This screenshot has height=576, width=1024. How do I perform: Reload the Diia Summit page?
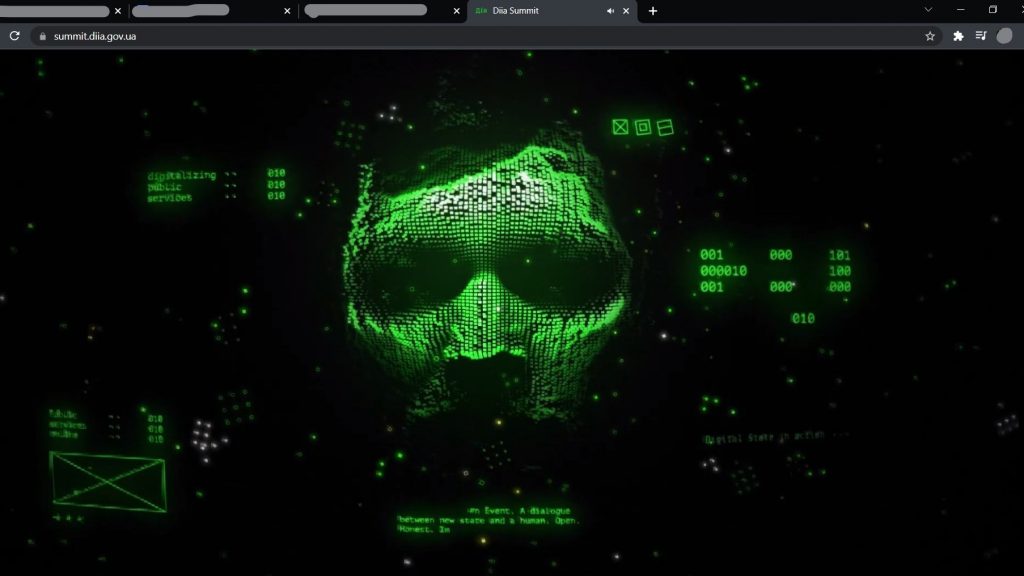click(14, 36)
